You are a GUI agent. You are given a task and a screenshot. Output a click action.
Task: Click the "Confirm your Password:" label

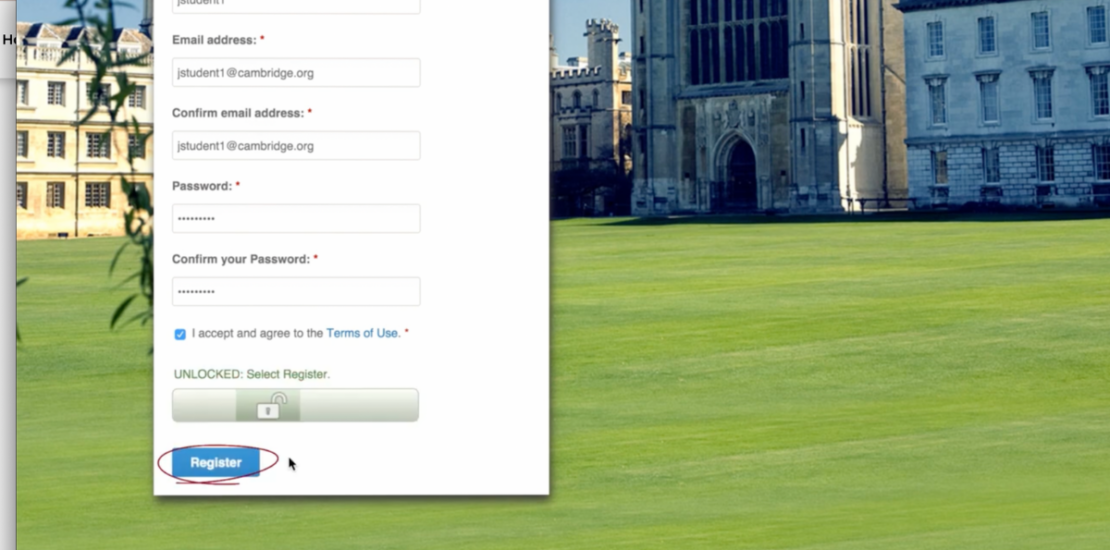point(241,259)
